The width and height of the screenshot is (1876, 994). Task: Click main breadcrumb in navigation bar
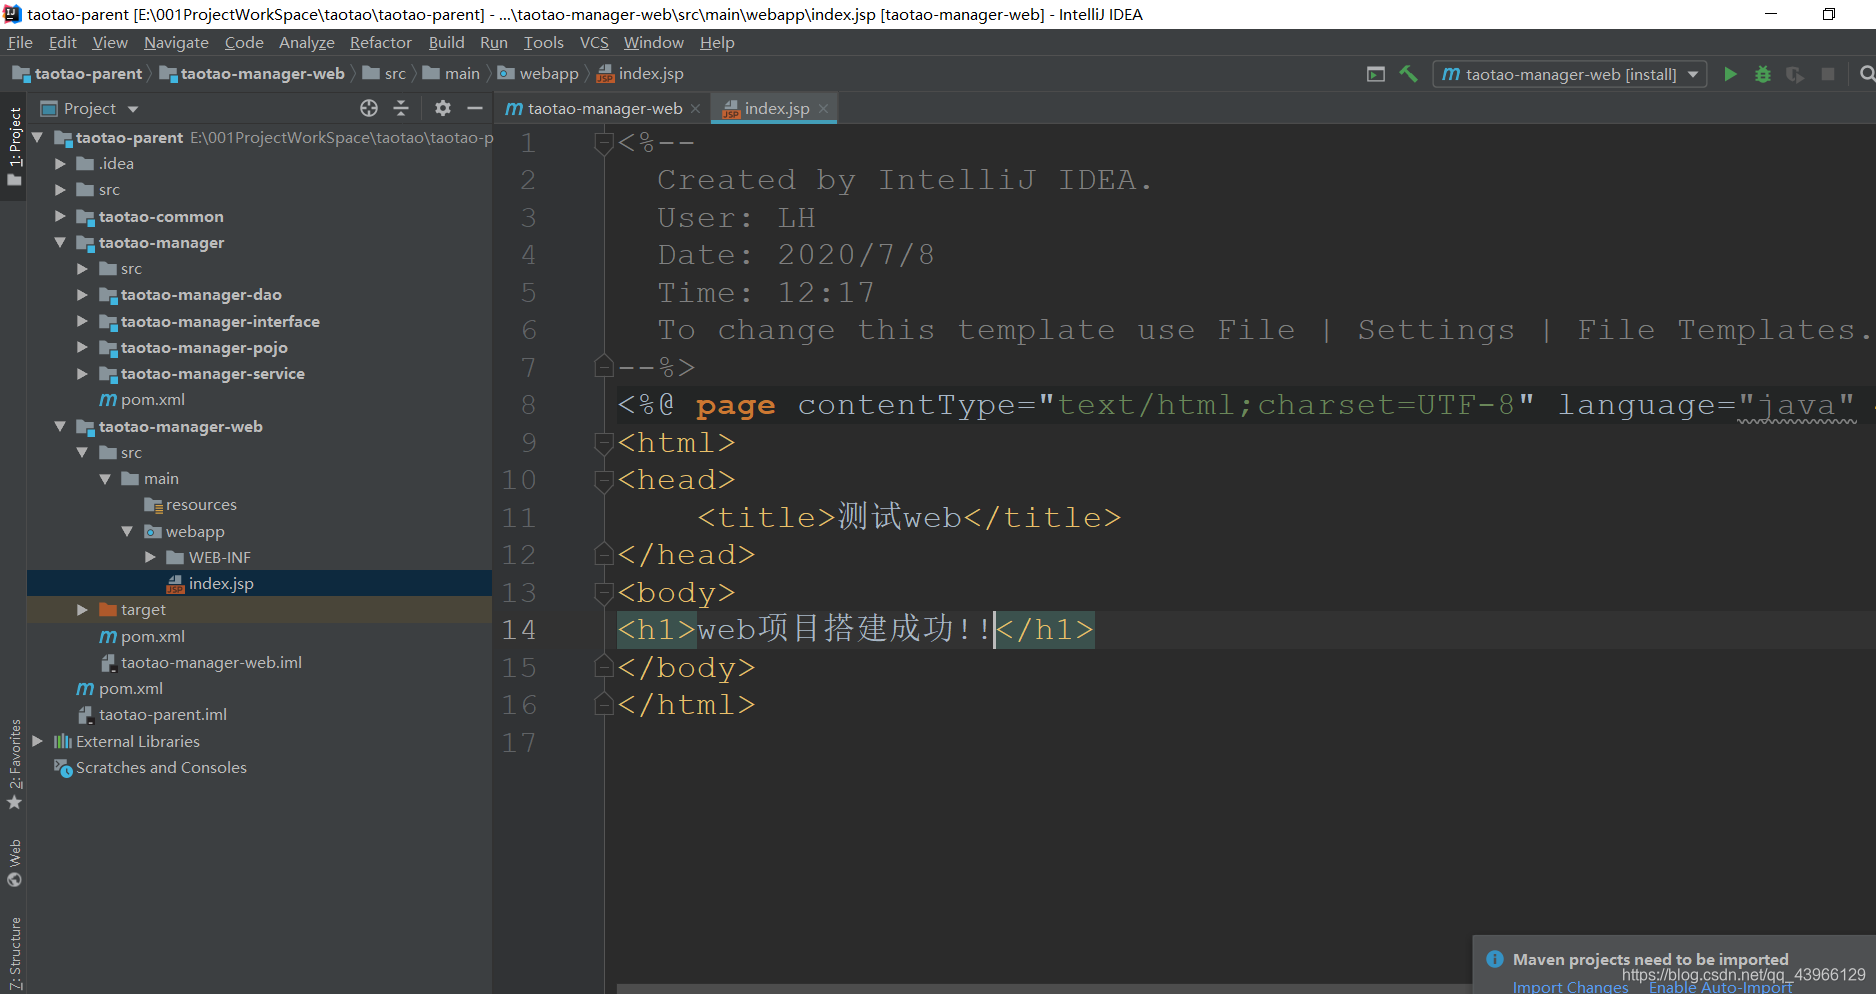click(451, 73)
